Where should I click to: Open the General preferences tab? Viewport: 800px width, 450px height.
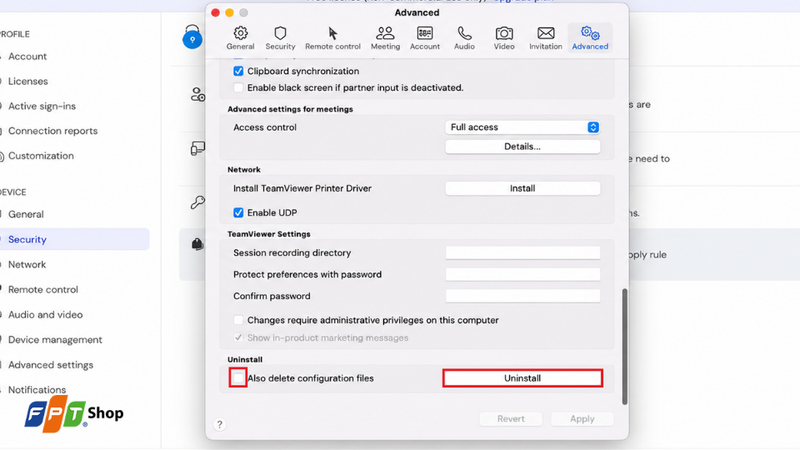(240, 38)
